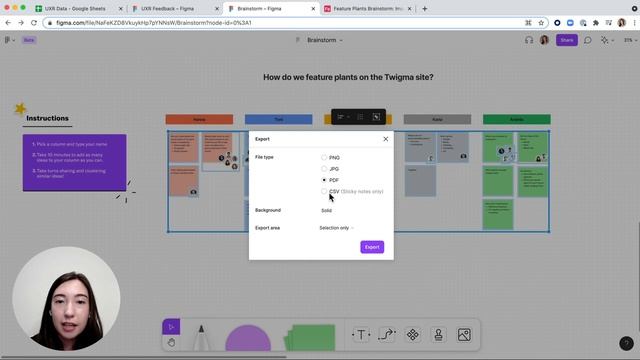Open the Export area Selection only dropdown

click(x=336, y=228)
